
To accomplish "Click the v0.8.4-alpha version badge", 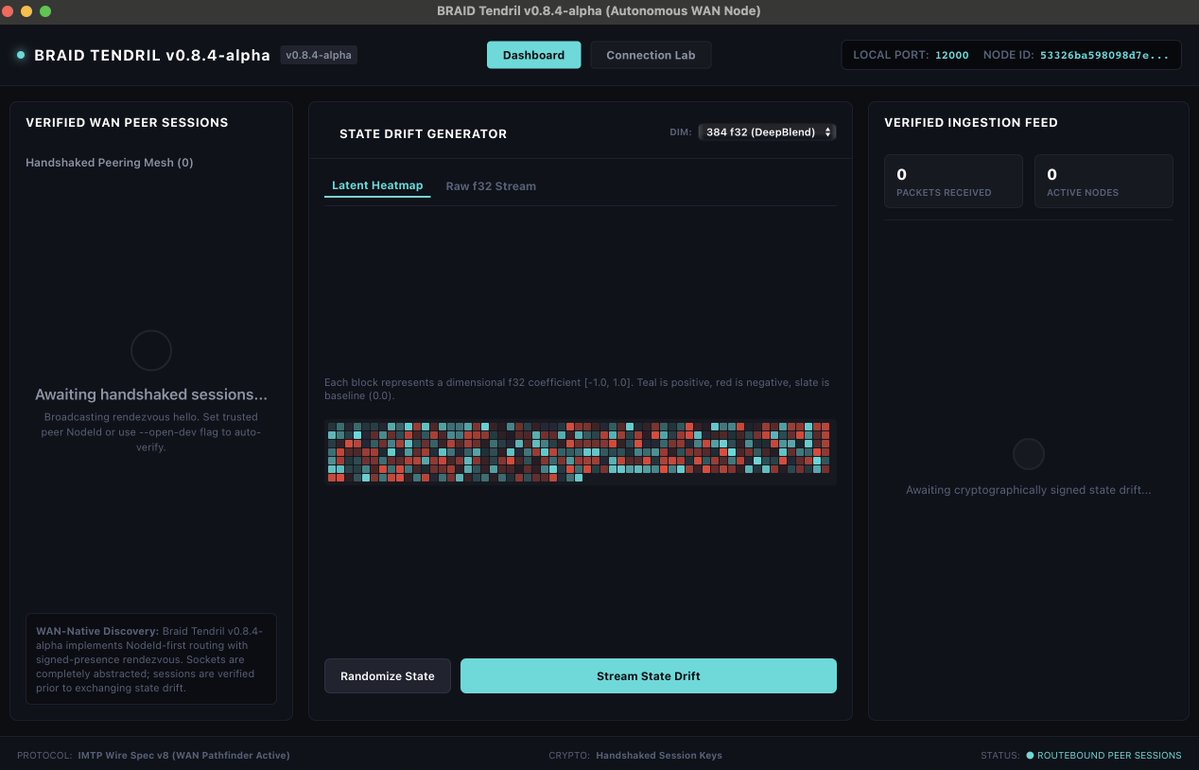I will (x=319, y=55).
